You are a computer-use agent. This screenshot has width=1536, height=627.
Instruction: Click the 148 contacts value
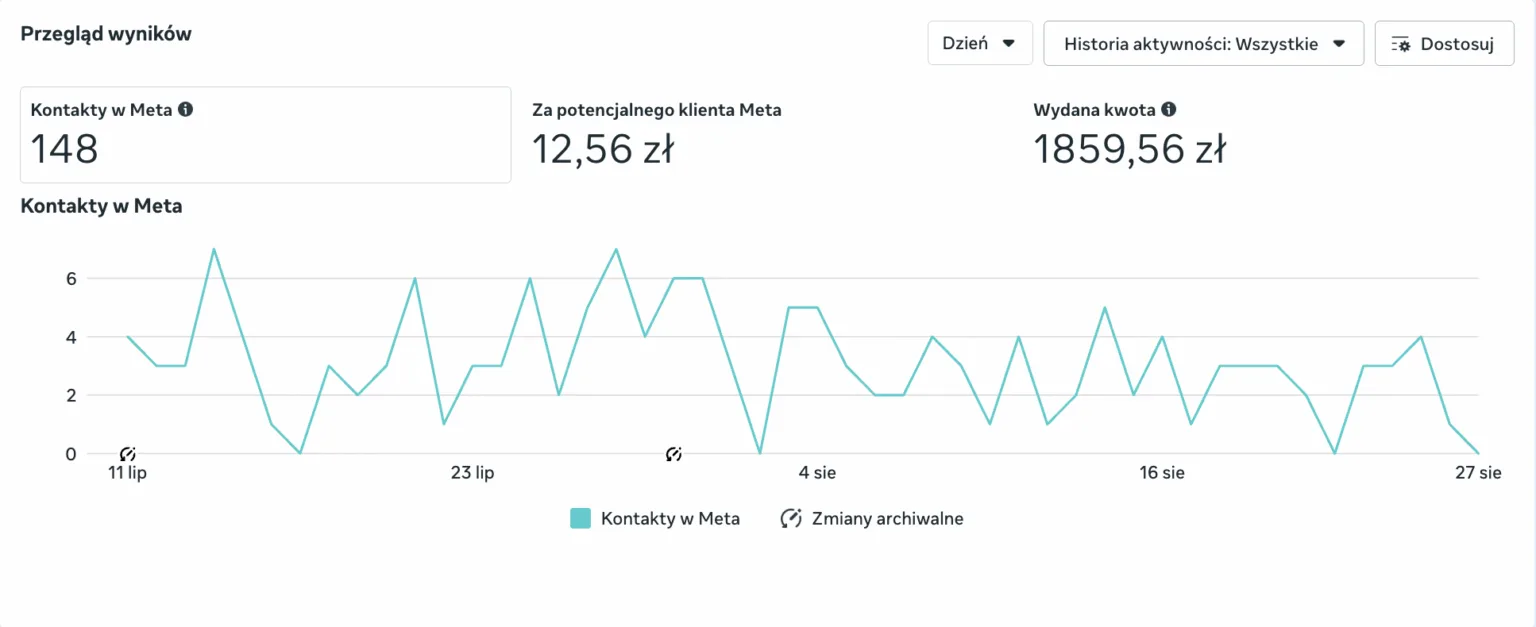(x=64, y=150)
